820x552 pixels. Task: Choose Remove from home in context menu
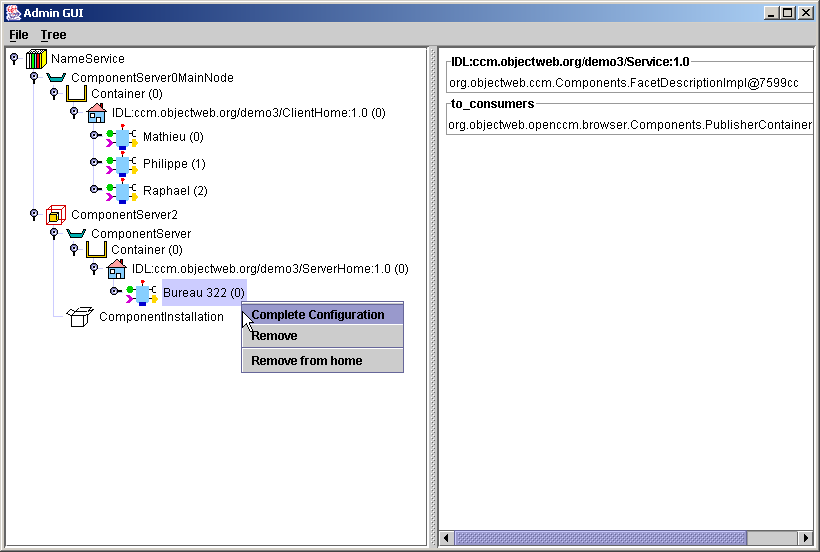pos(322,361)
